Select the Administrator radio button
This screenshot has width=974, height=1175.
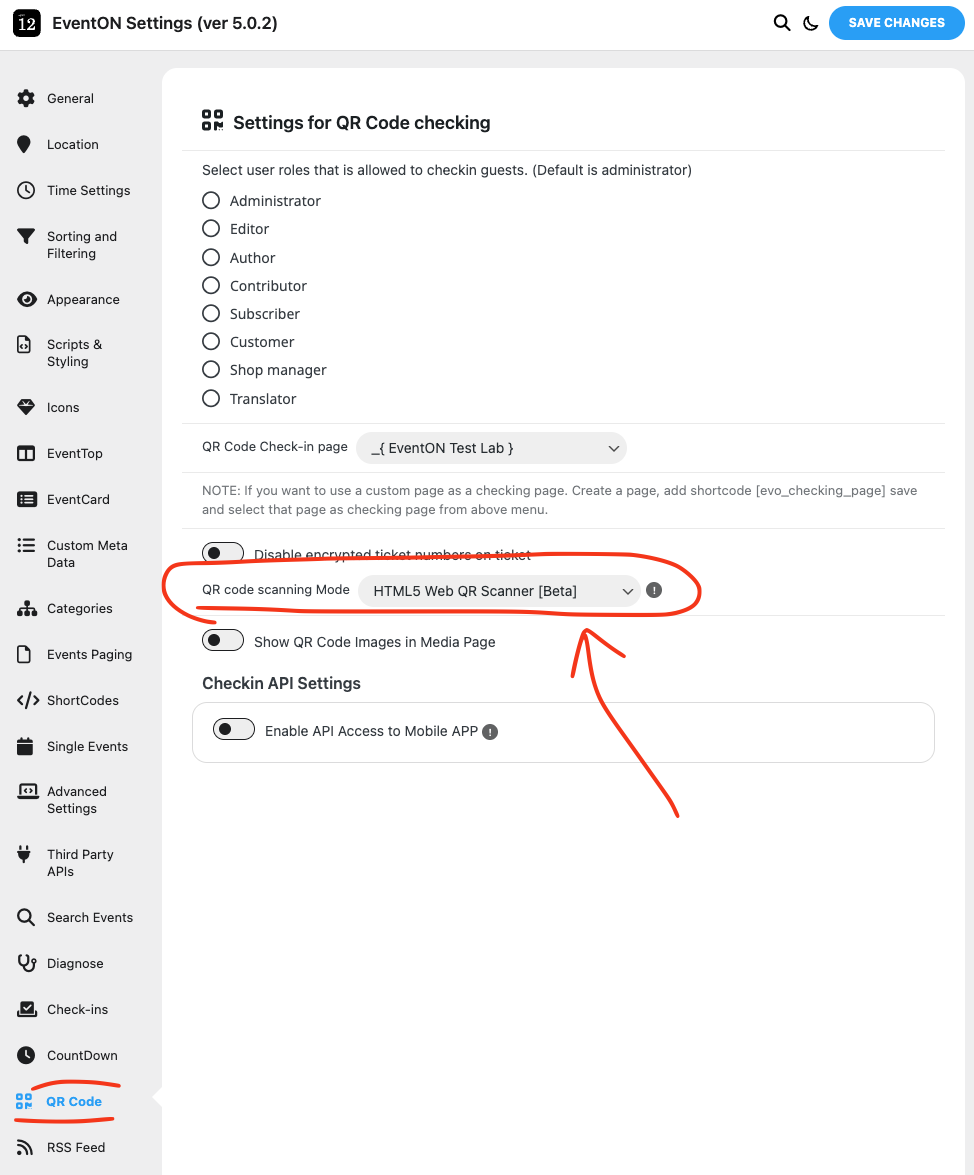pos(211,200)
